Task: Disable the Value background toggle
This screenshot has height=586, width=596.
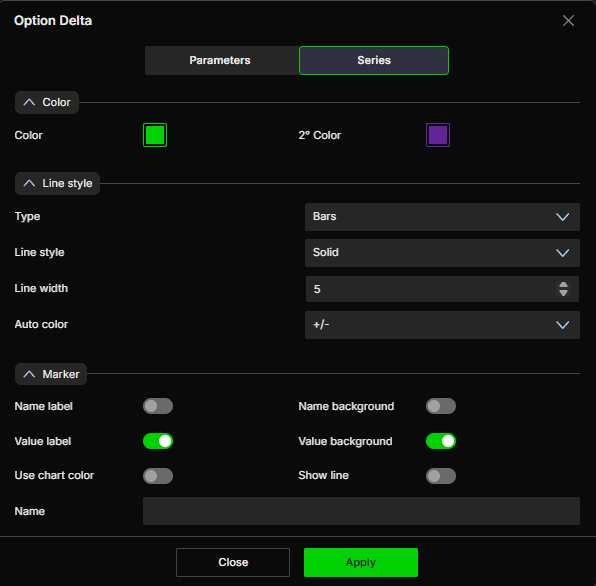Action: point(441,441)
